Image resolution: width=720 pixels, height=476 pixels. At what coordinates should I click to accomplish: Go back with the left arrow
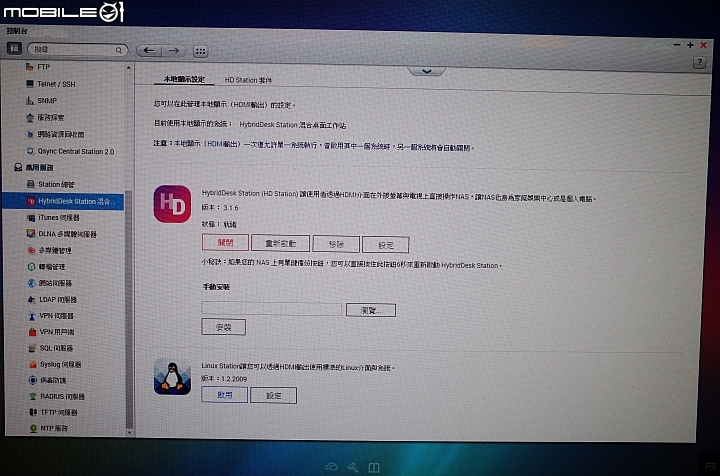[x=149, y=50]
